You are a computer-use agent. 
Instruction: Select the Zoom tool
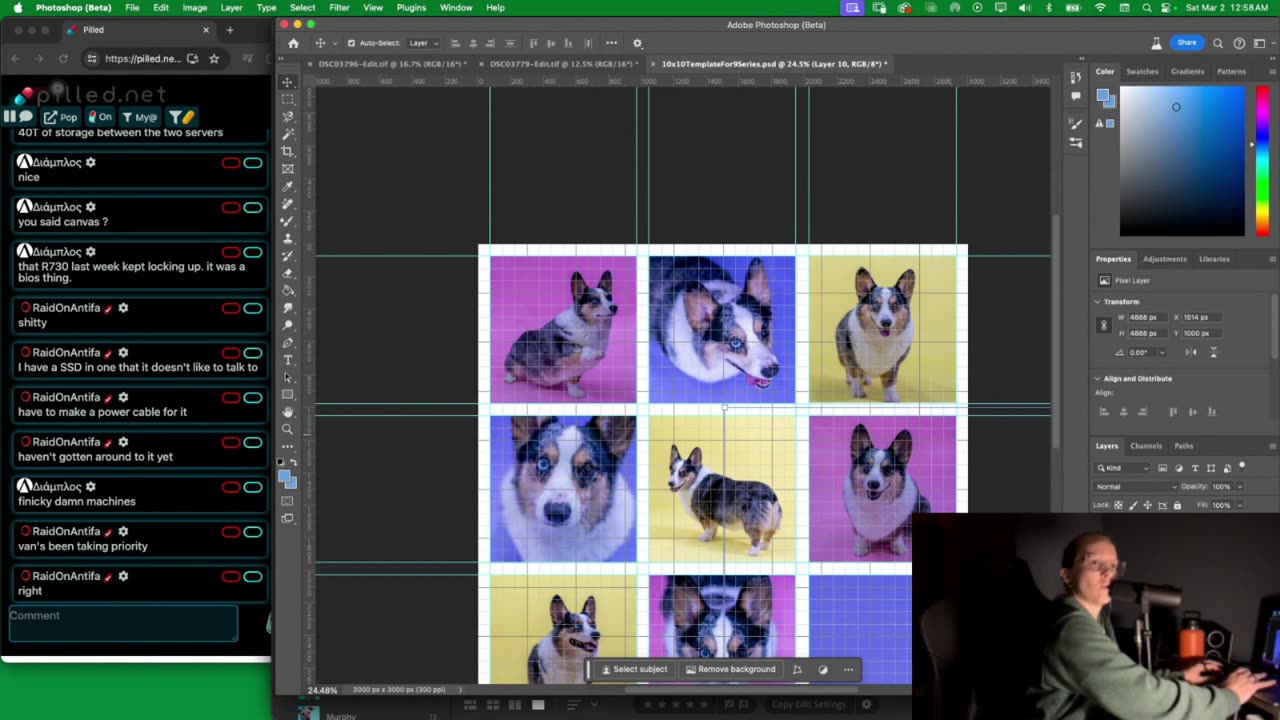tap(287, 429)
